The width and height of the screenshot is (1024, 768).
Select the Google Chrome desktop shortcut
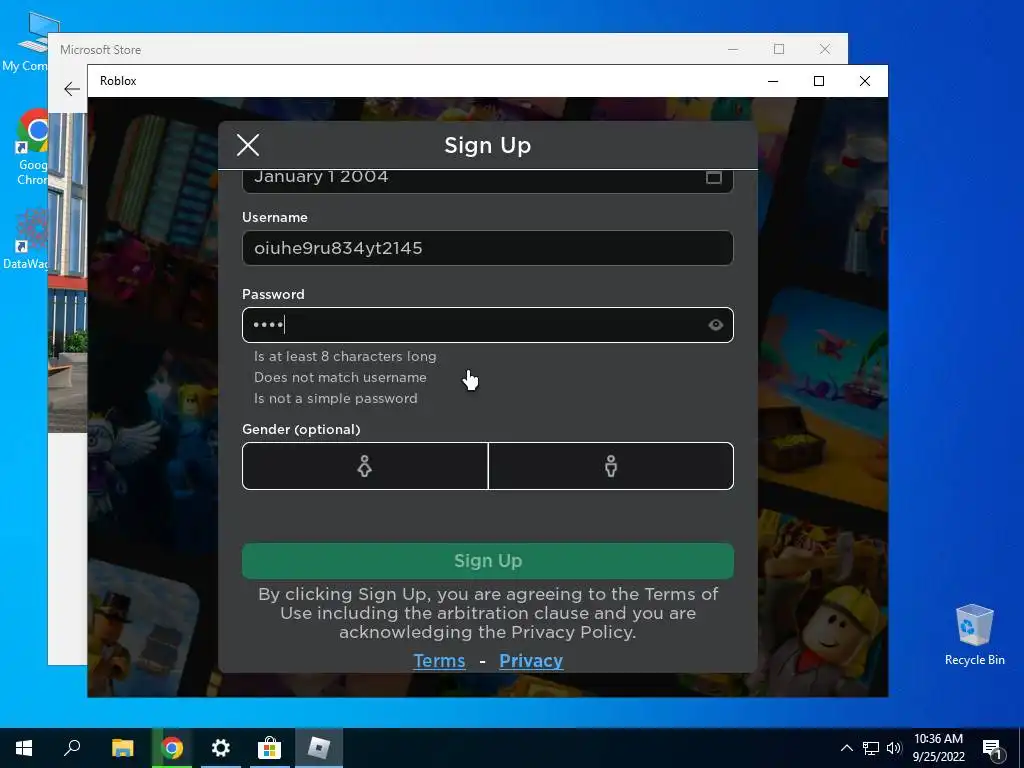[x=33, y=147]
